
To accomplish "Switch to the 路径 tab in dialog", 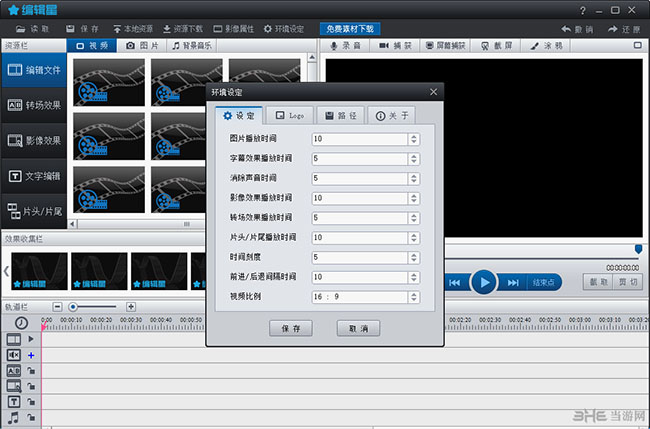I will pyautogui.click(x=340, y=115).
